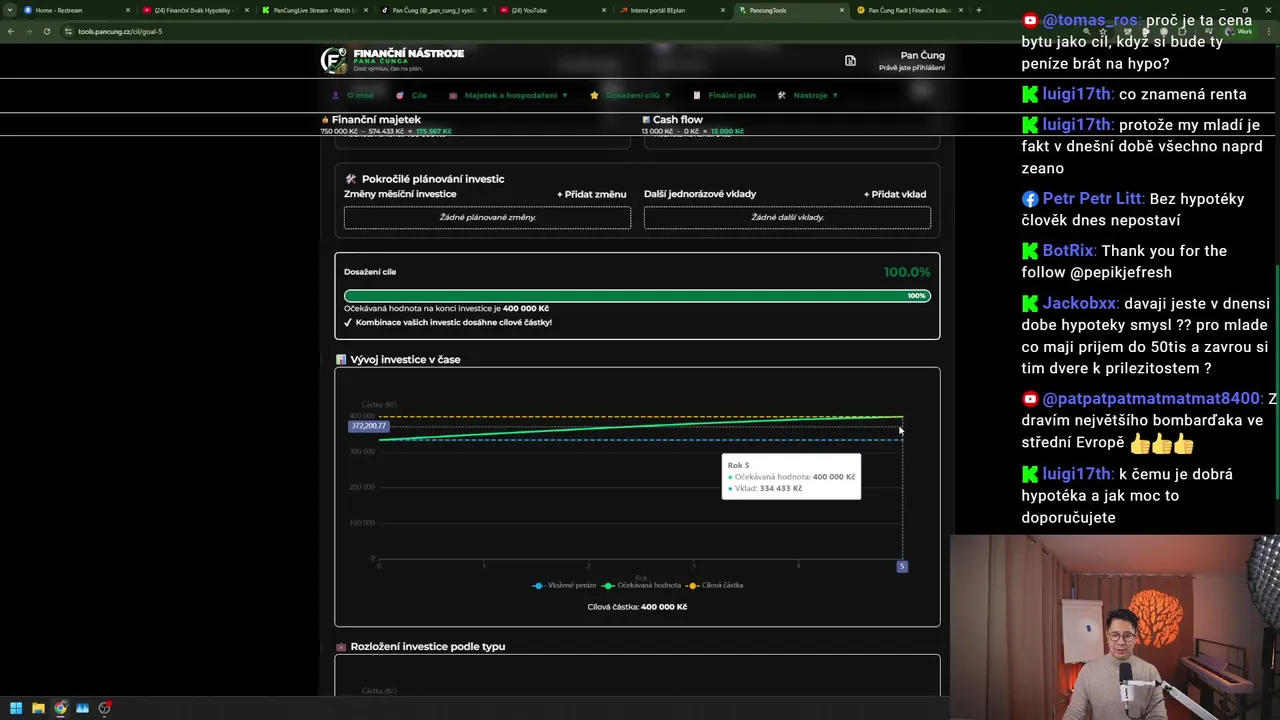Switch to Home - Restream tab
This screenshot has width=1280, height=720.
point(75,10)
